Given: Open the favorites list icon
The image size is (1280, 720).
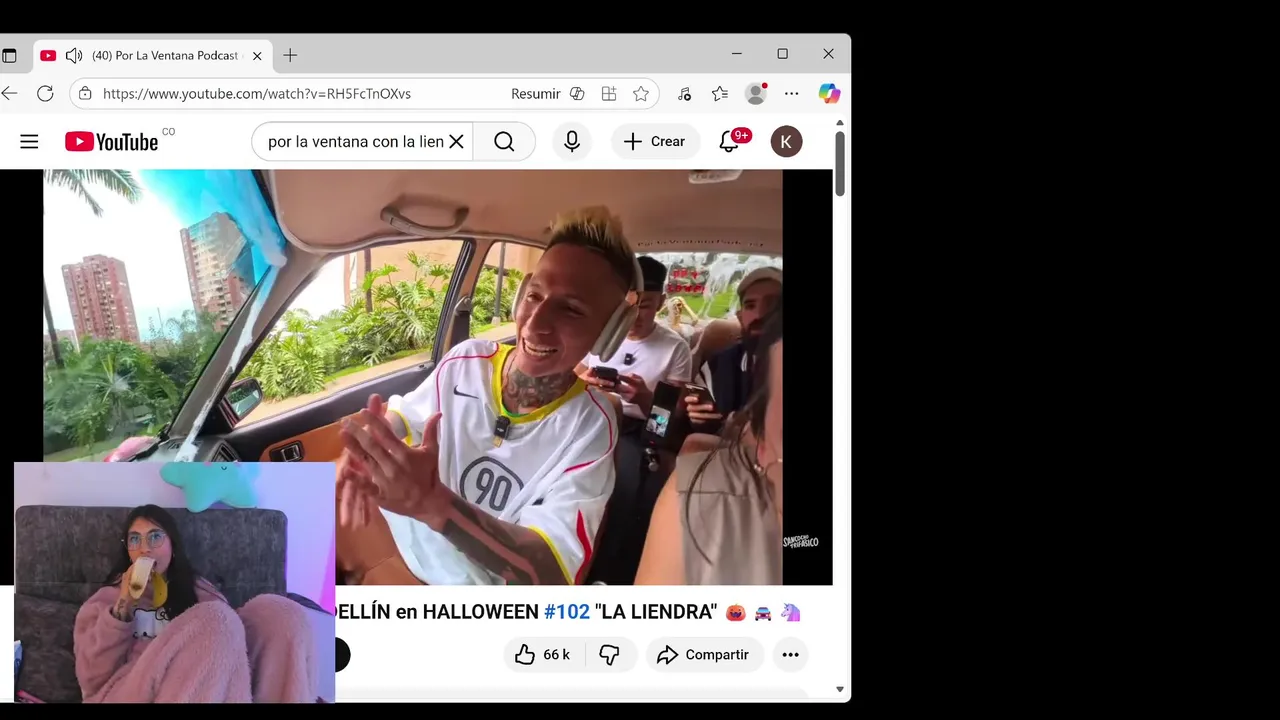Looking at the screenshot, I should pyautogui.click(x=720, y=94).
